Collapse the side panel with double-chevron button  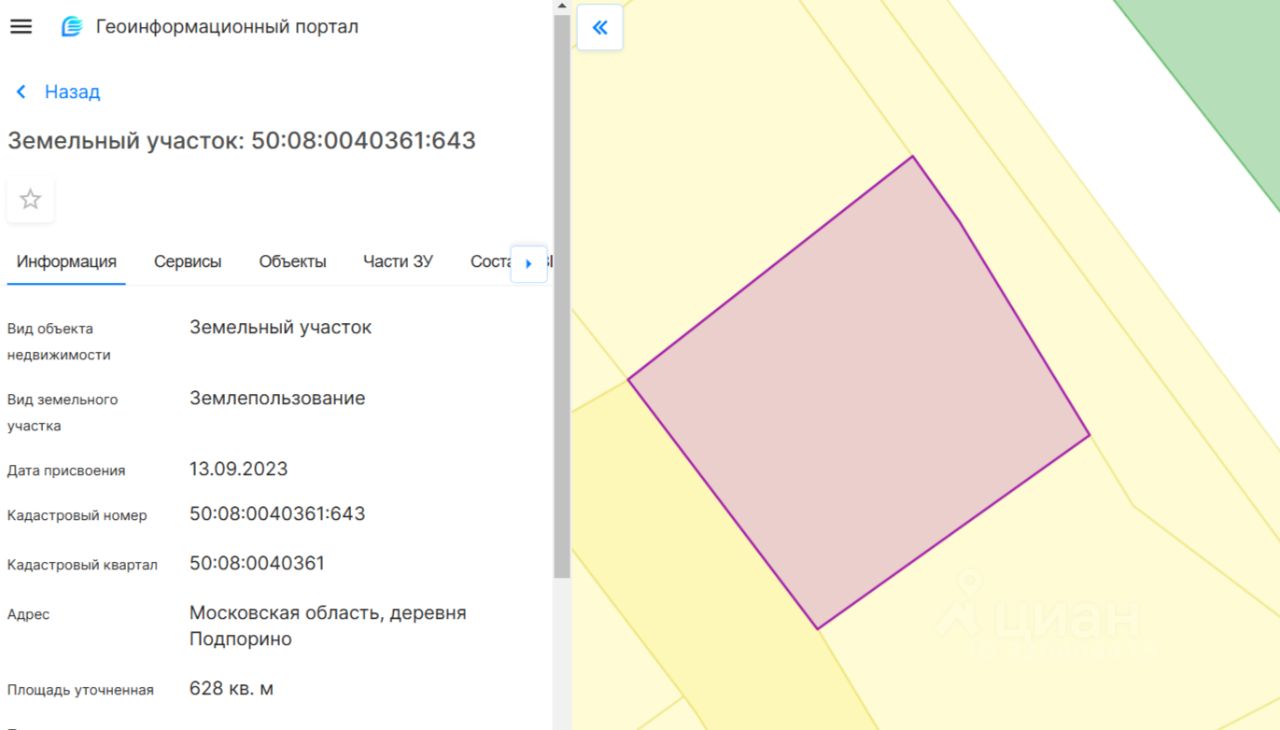coord(600,28)
